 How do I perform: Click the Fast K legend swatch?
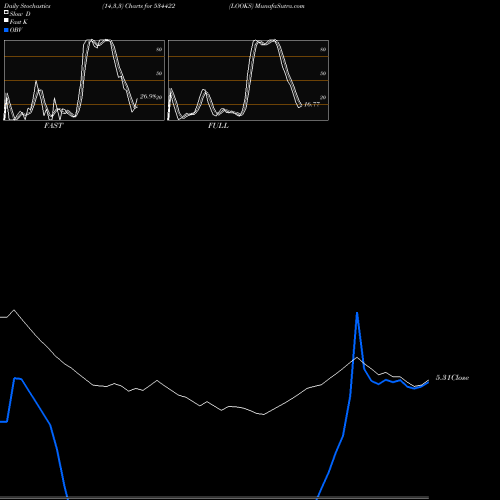(x=6, y=21)
